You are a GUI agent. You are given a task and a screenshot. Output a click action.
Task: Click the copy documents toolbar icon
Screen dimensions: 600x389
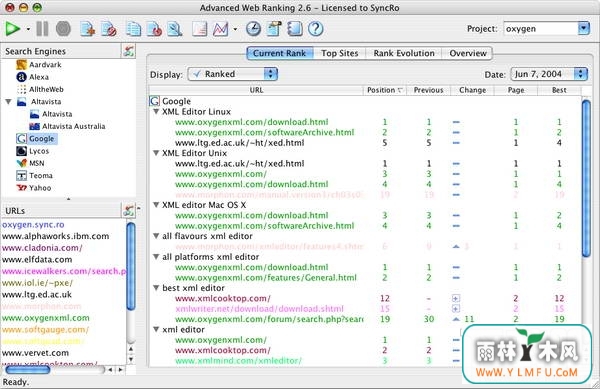tap(134, 29)
